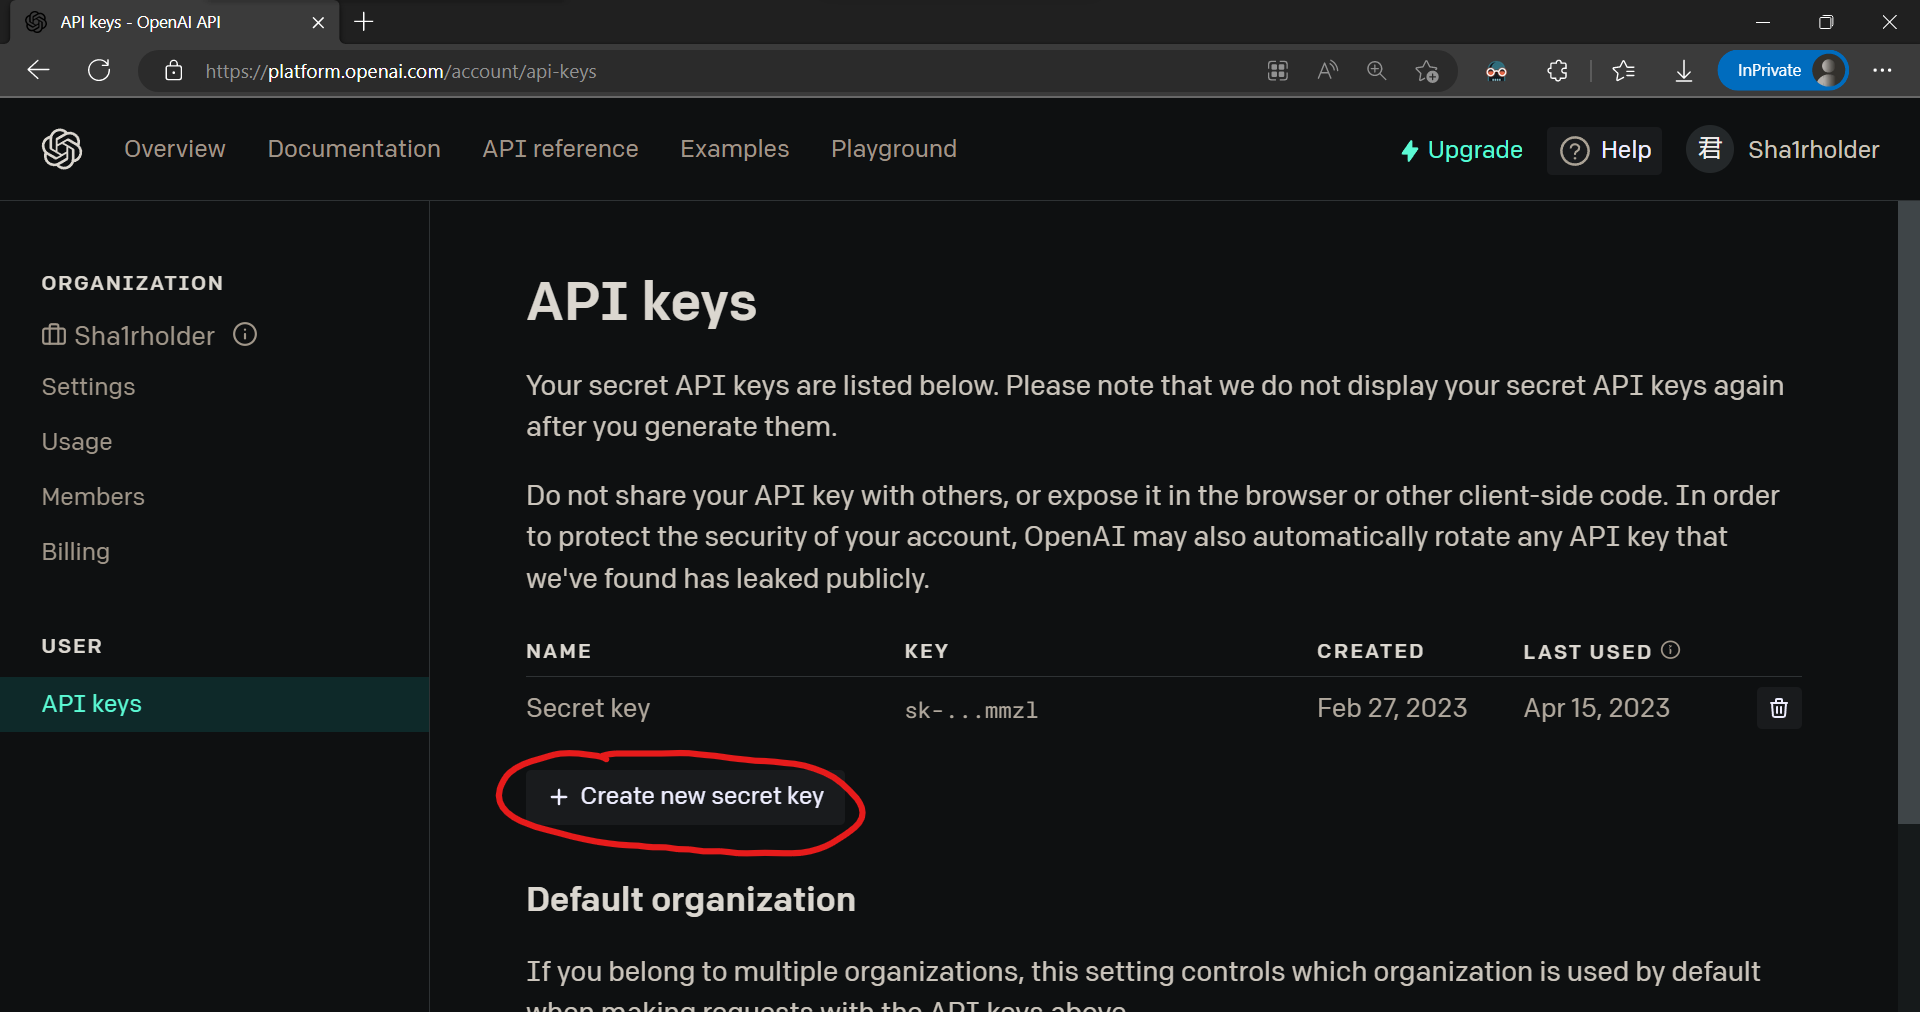The height and width of the screenshot is (1012, 1920).
Task: Select API keys in the User sidebar
Action: click(214, 704)
